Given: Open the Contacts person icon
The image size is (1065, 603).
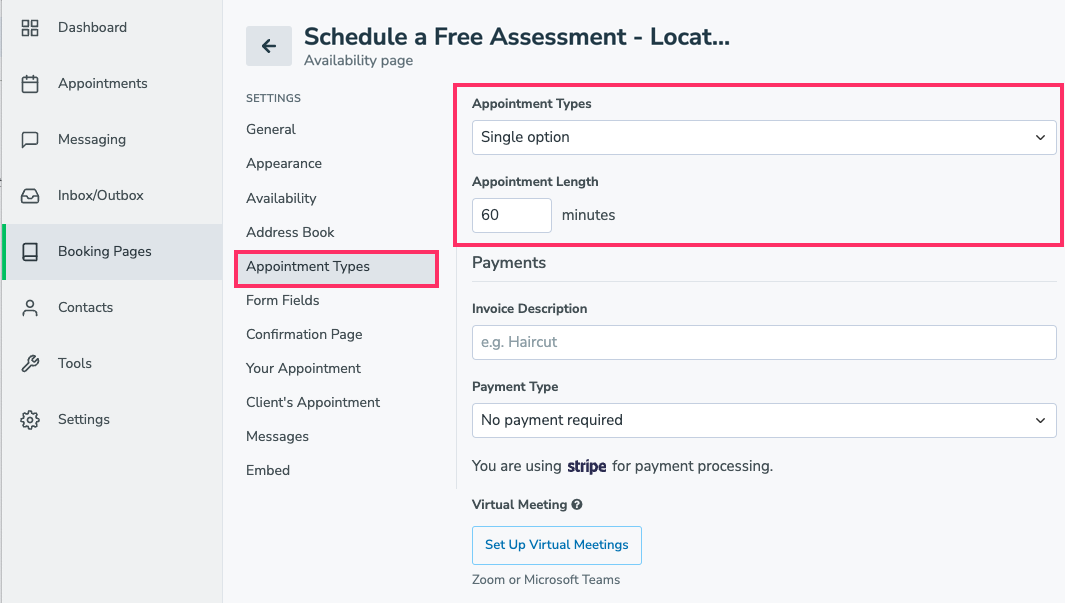Looking at the screenshot, I should click(30, 308).
